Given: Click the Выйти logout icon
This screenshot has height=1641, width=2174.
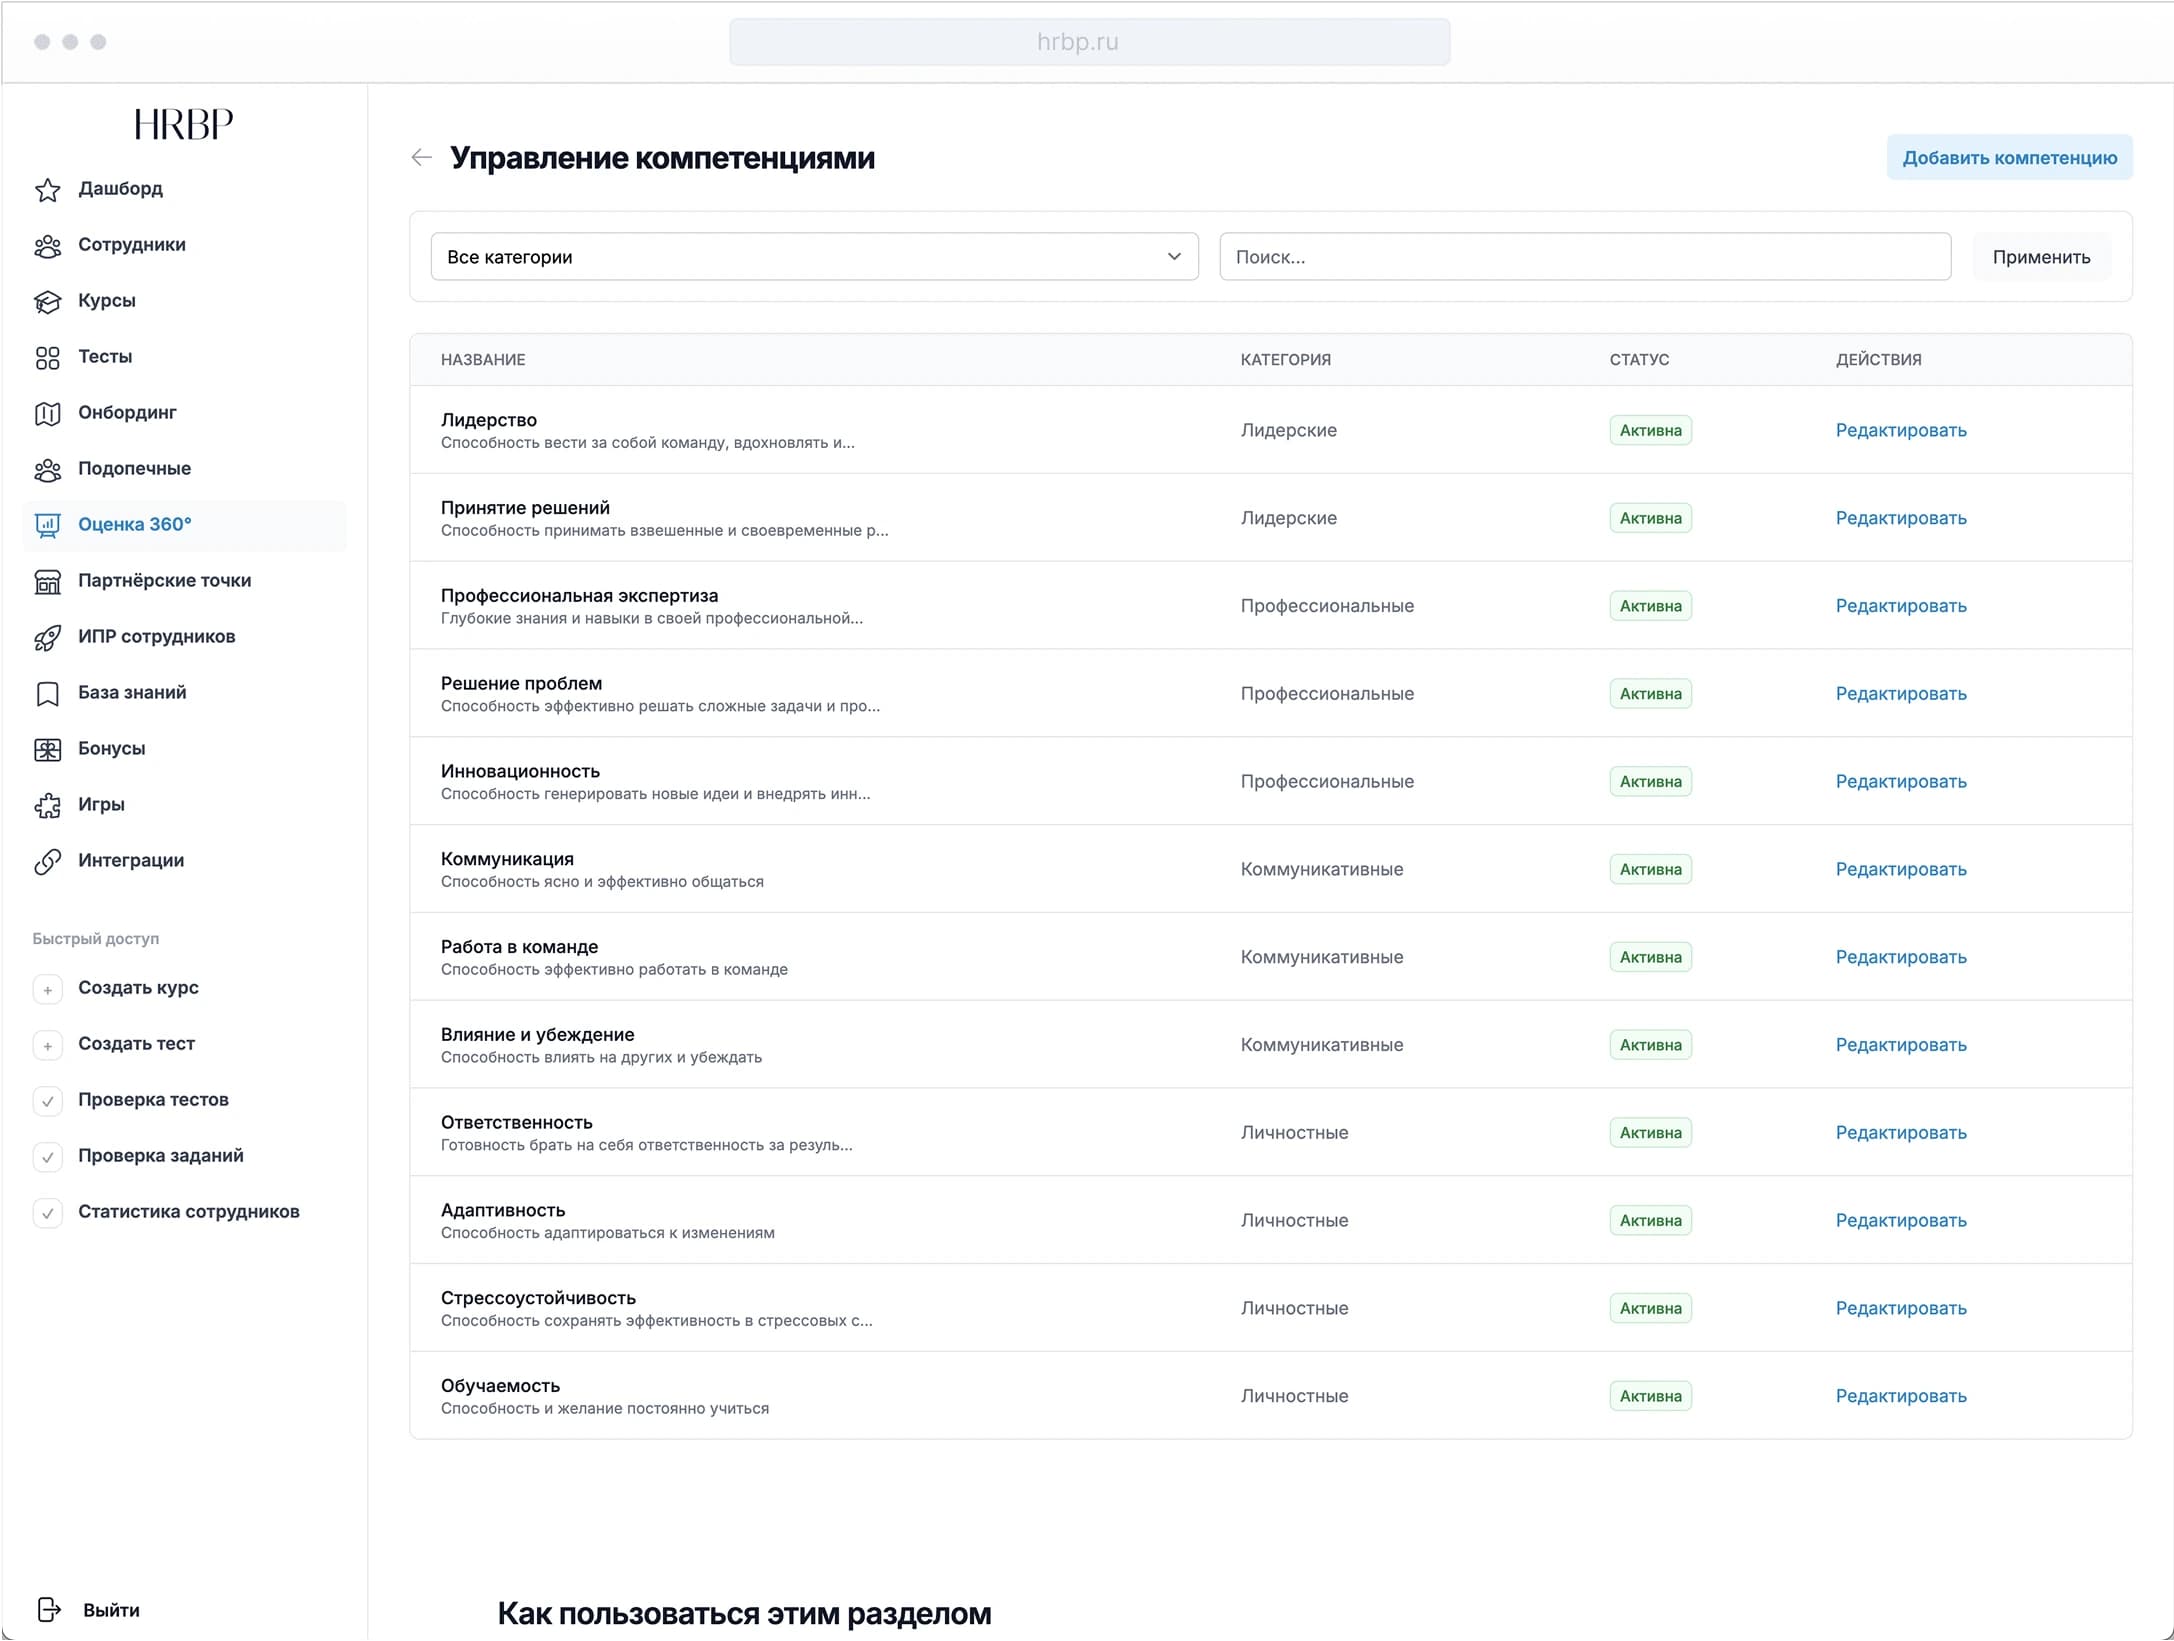Looking at the screenshot, I should (x=48, y=1609).
